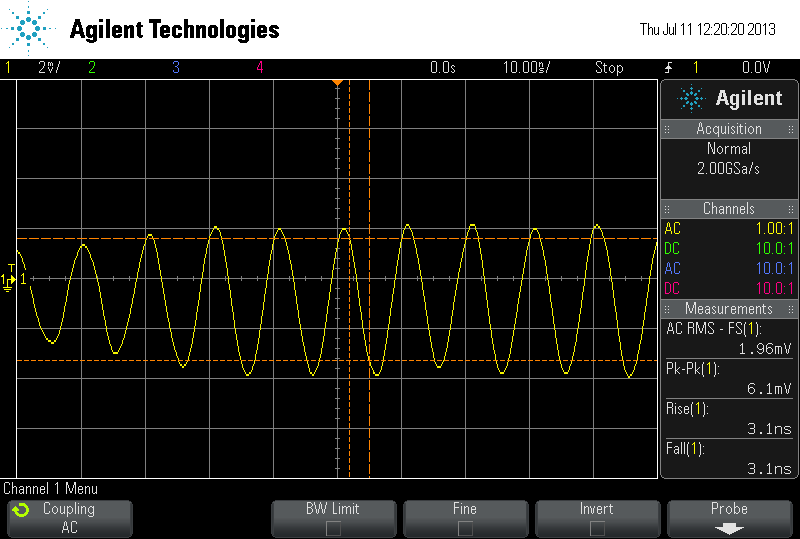Click the Coupling rotary knob icon
The image size is (800, 539).
[x=21, y=510]
